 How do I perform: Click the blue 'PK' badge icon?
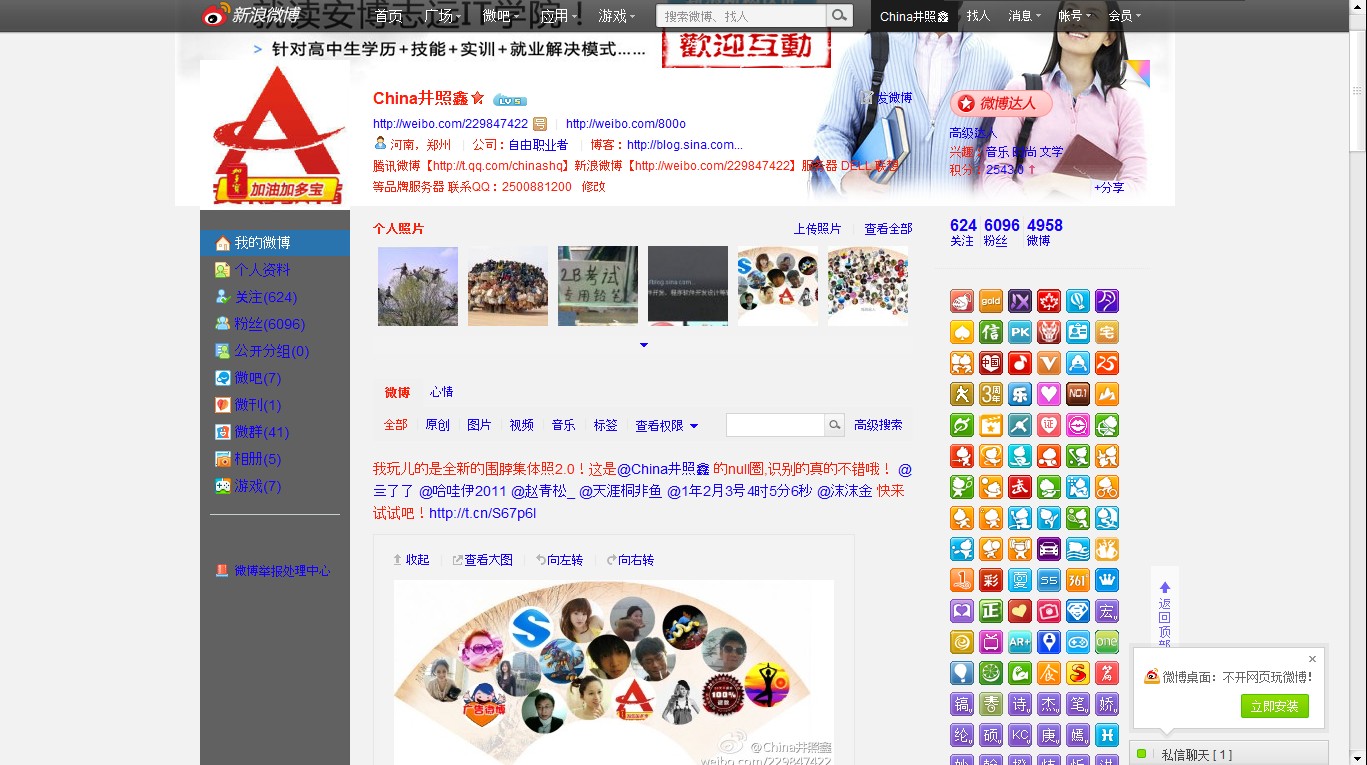pos(1020,332)
